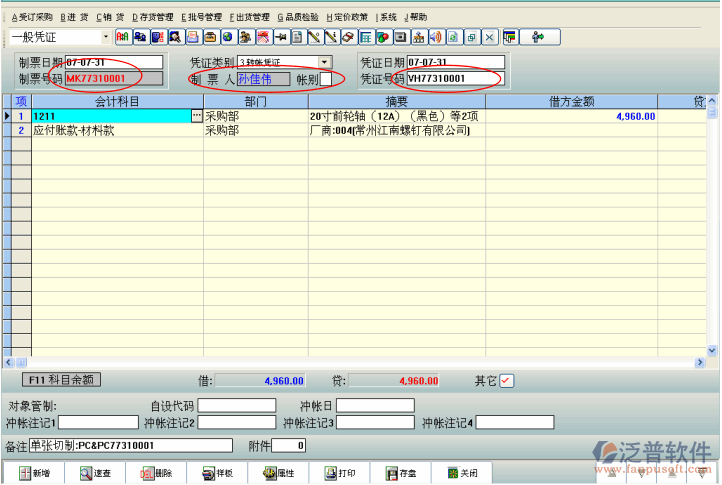Click the 关闭 close button
722x485 pixels.
pyautogui.click(x=462, y=473)
